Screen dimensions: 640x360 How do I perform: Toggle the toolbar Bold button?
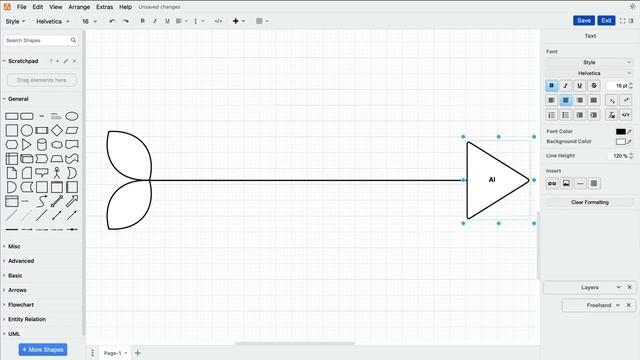click(x=142, y=21)
